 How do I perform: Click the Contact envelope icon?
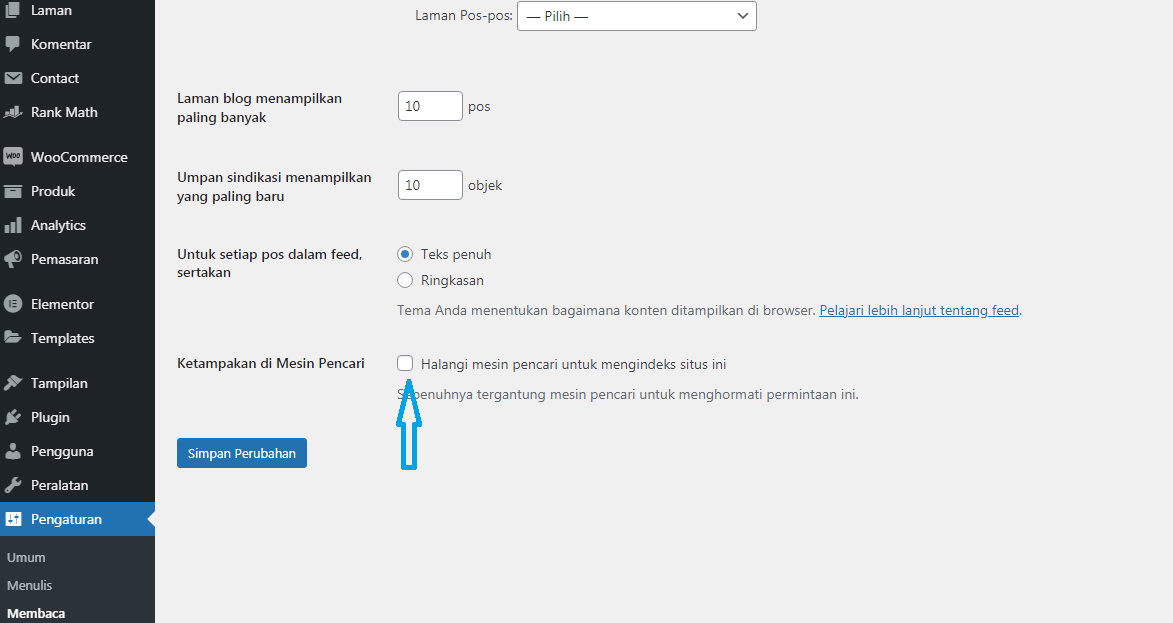pyautogui.click(x=13, y=78)
